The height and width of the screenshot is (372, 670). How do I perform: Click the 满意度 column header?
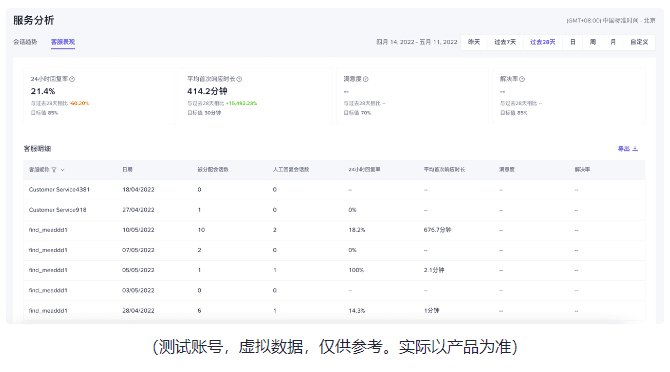click(507, 170)
